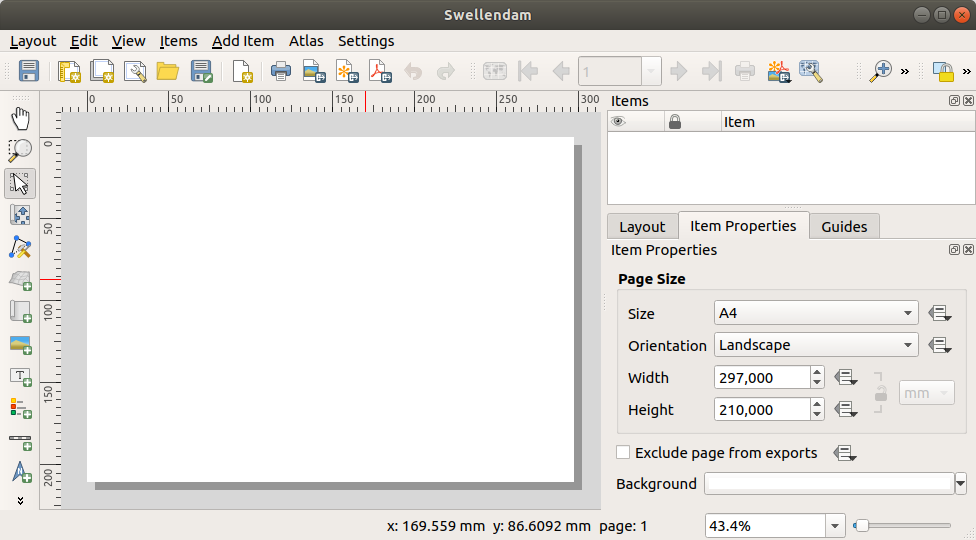This screenshot has width=976, height=540.
Task: Click the Export as PDF icon
Action: coord(380,71)
